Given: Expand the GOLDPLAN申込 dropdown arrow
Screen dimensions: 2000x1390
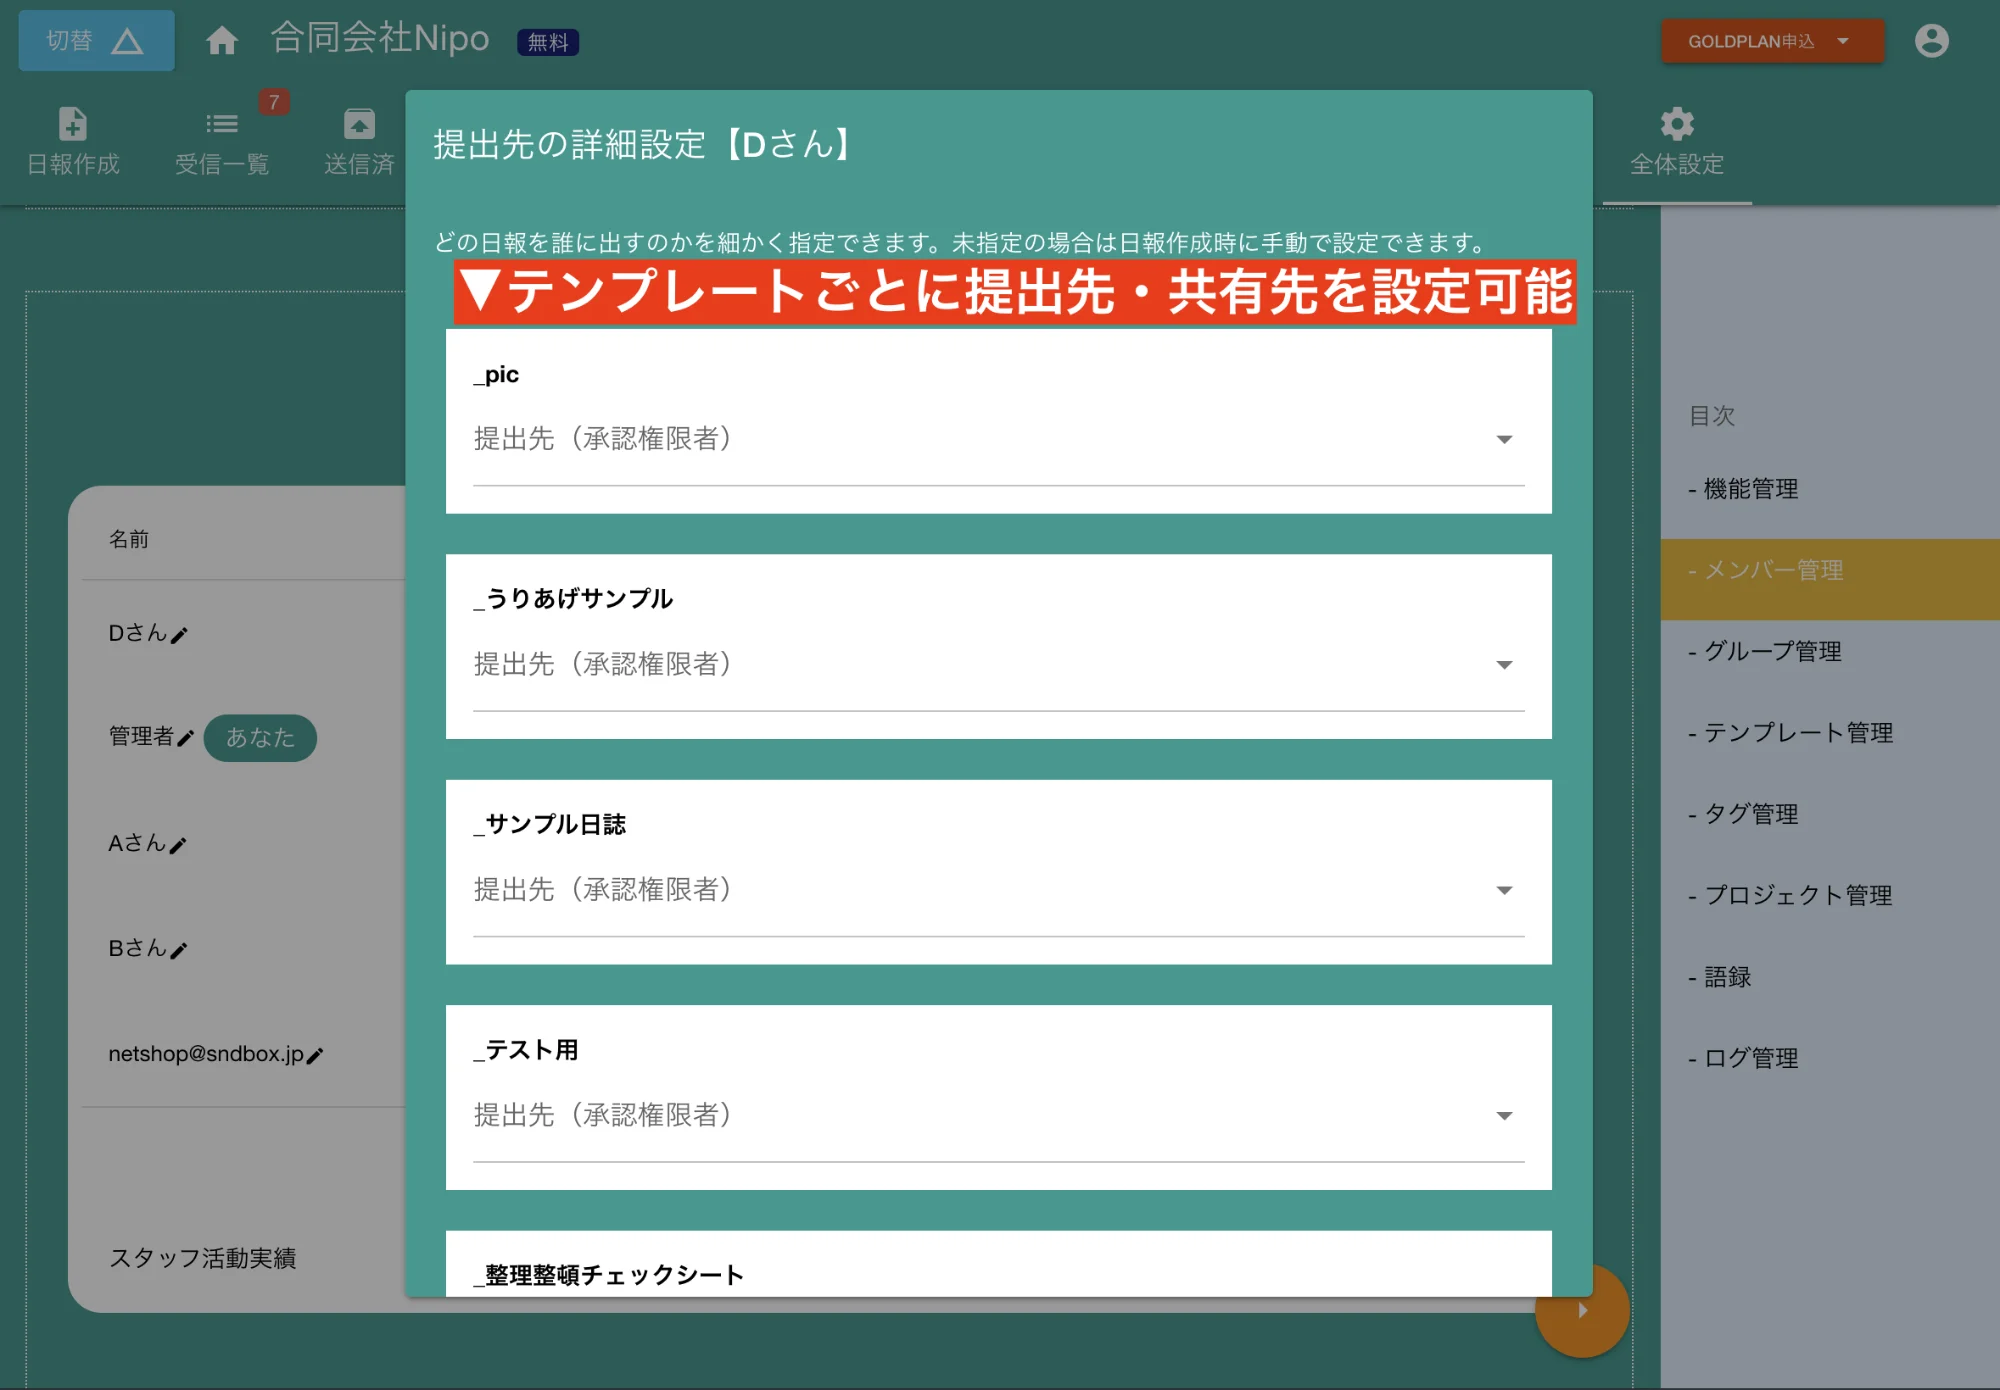Looking at the screenshot, I should [x=1841, y=42].
